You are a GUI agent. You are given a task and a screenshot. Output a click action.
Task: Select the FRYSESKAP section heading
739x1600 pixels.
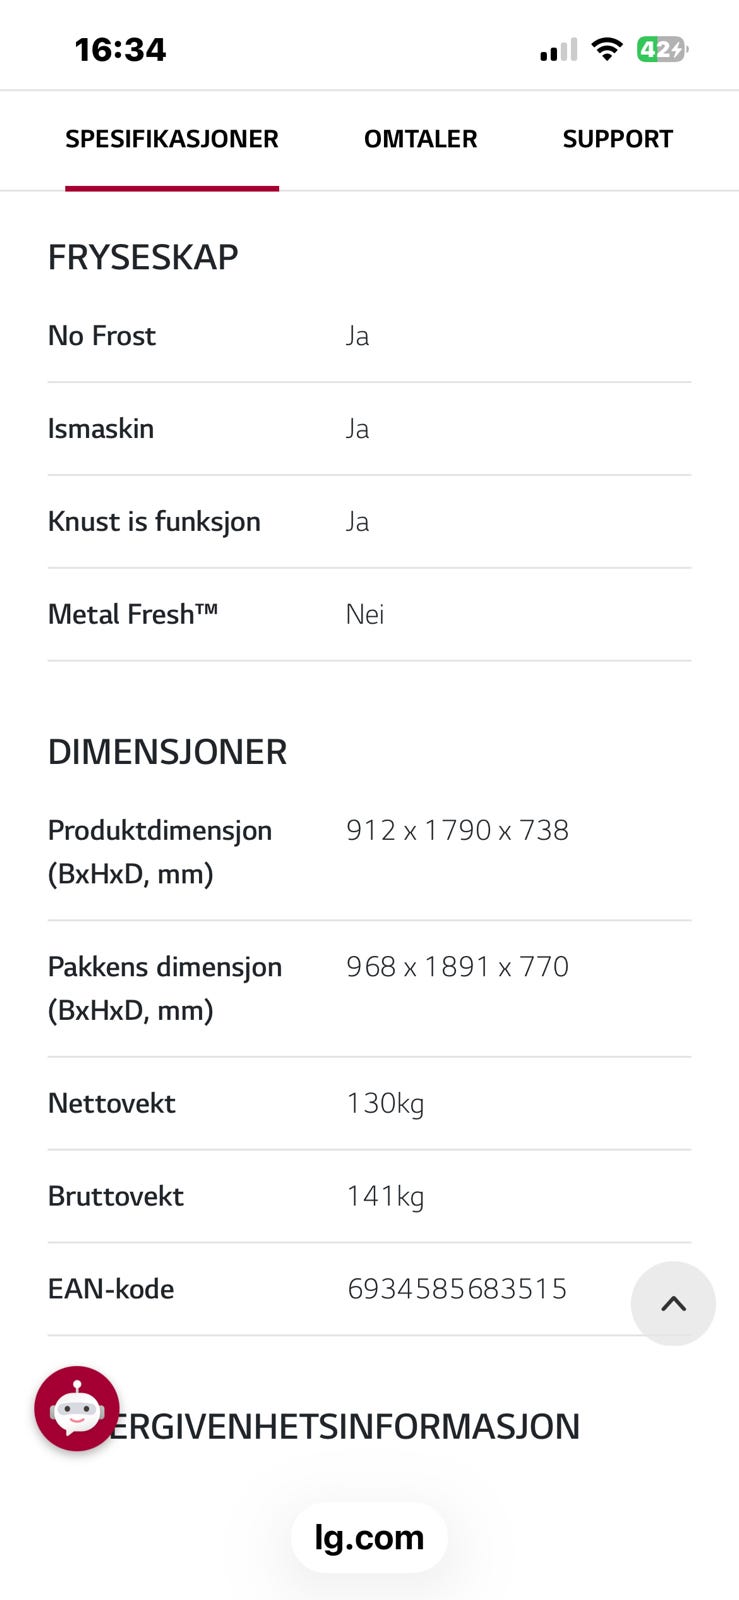(143, 257)
